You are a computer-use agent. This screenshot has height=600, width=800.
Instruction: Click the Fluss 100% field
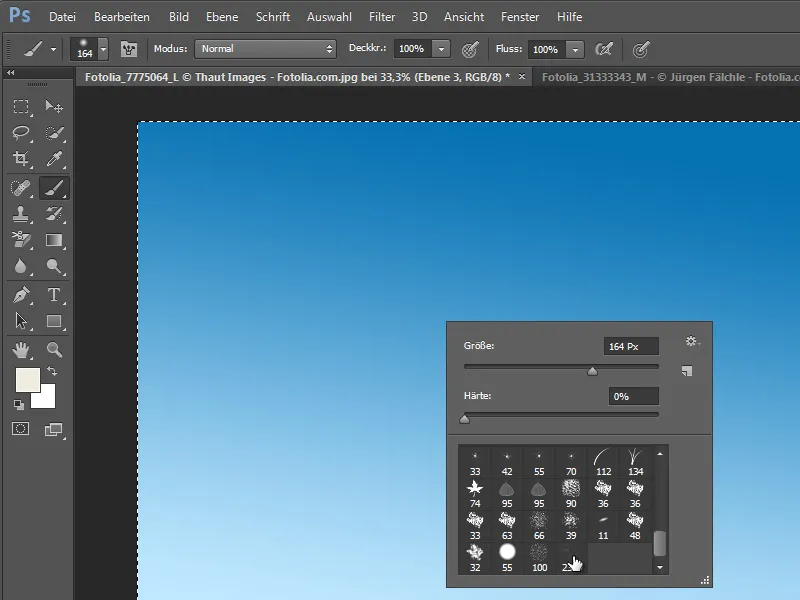tap(547, 49)
